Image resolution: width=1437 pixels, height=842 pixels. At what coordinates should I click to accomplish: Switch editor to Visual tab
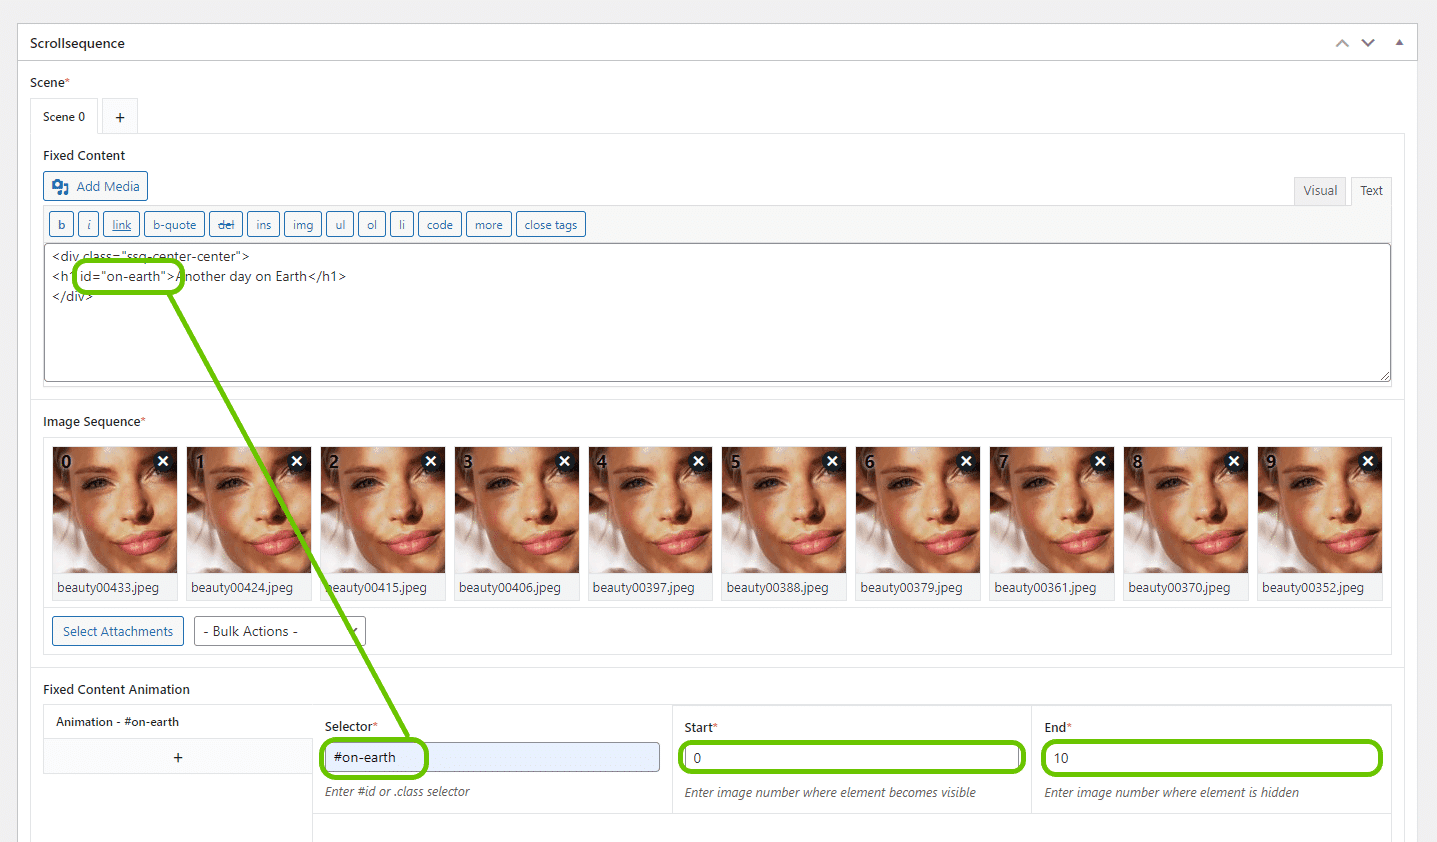(1320, 191)
